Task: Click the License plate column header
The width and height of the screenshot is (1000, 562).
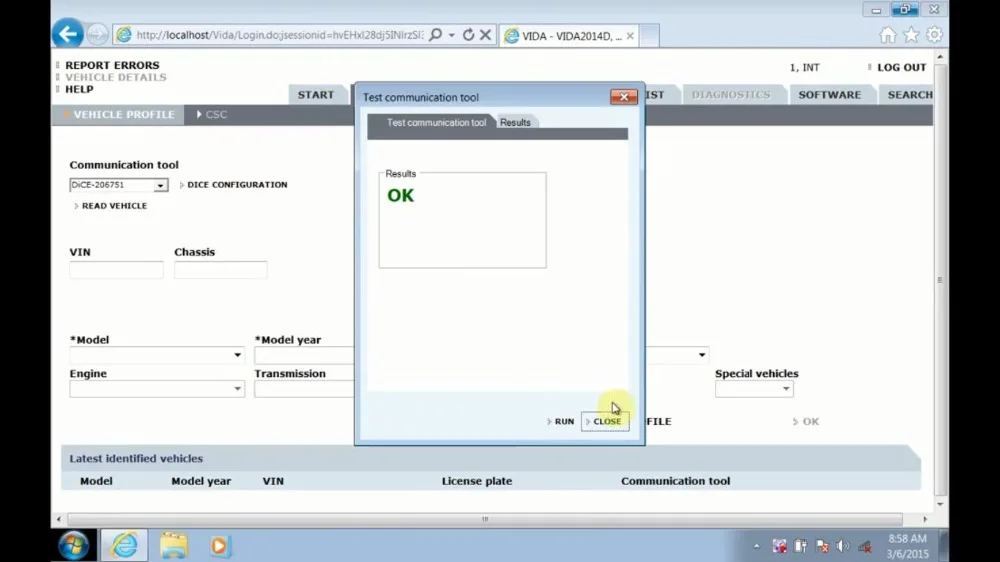Action: tap(477, 481)
